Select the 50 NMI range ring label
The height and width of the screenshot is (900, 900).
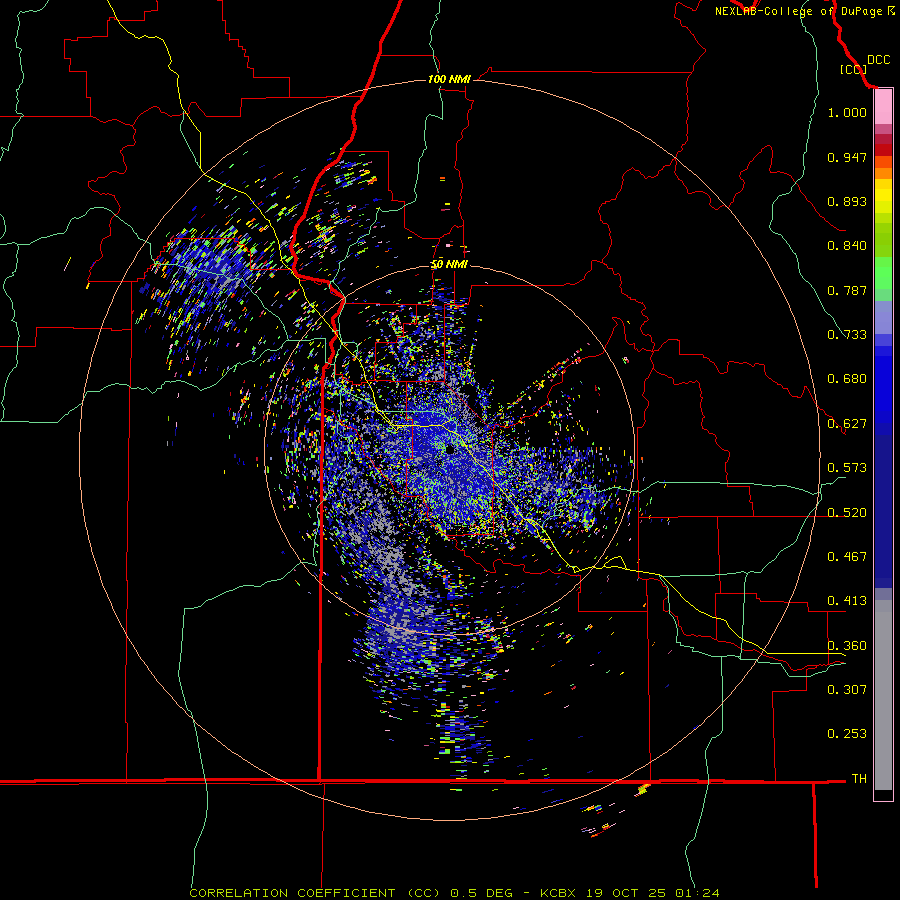pos(449,264)
